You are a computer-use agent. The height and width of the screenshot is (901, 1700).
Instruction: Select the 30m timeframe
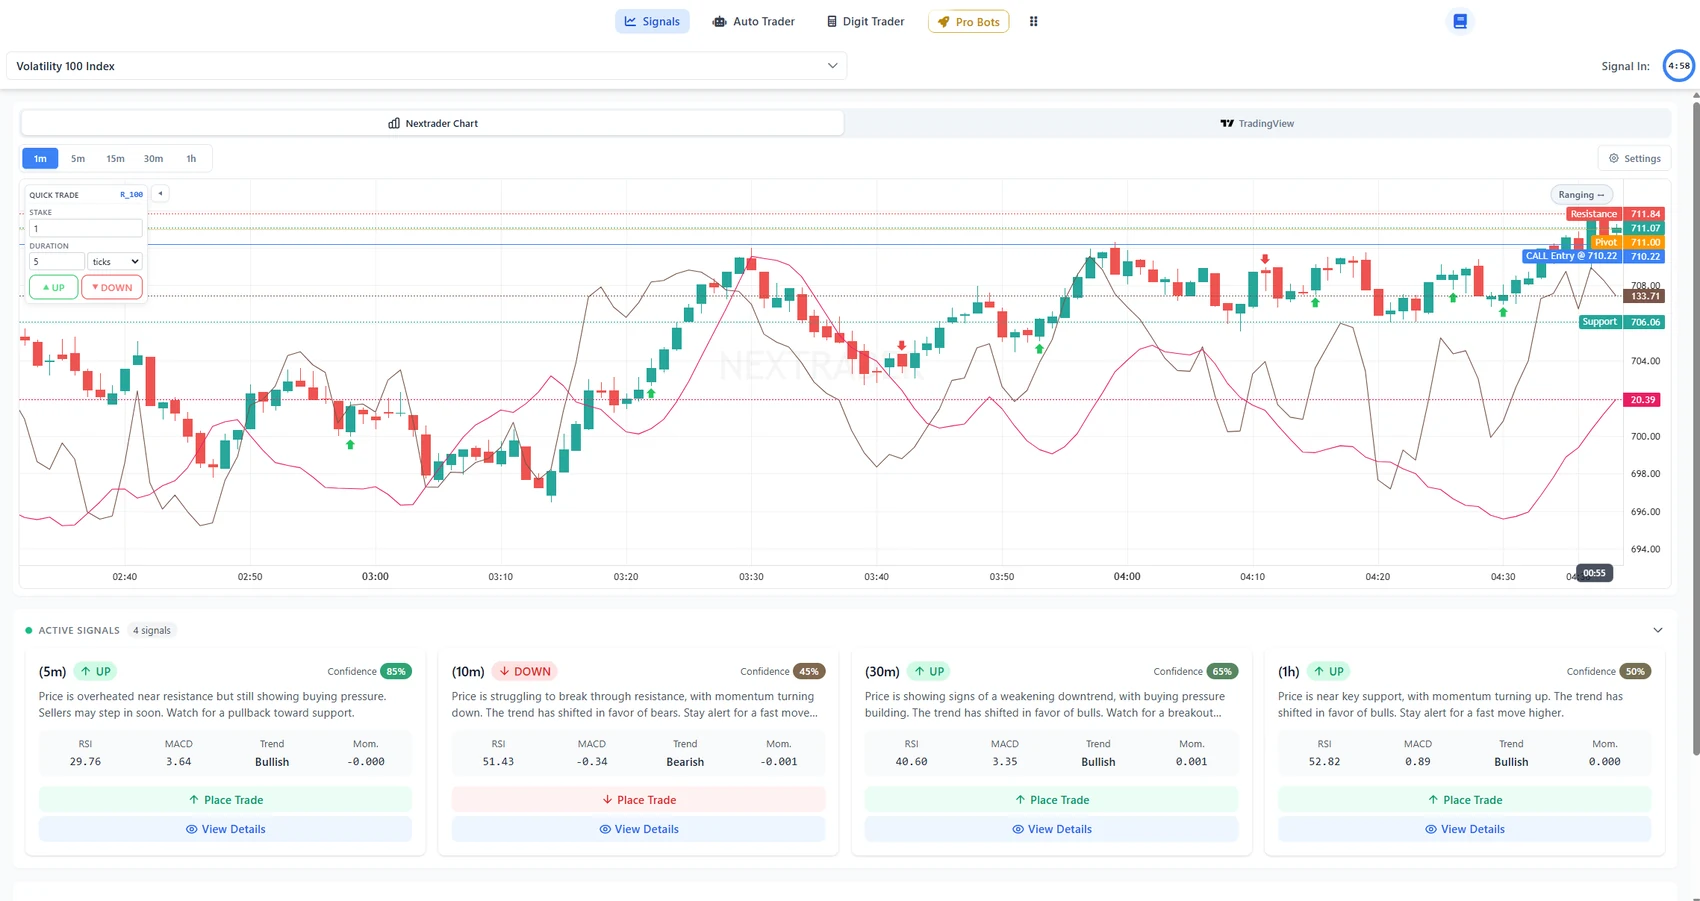[x=153, y=158]
